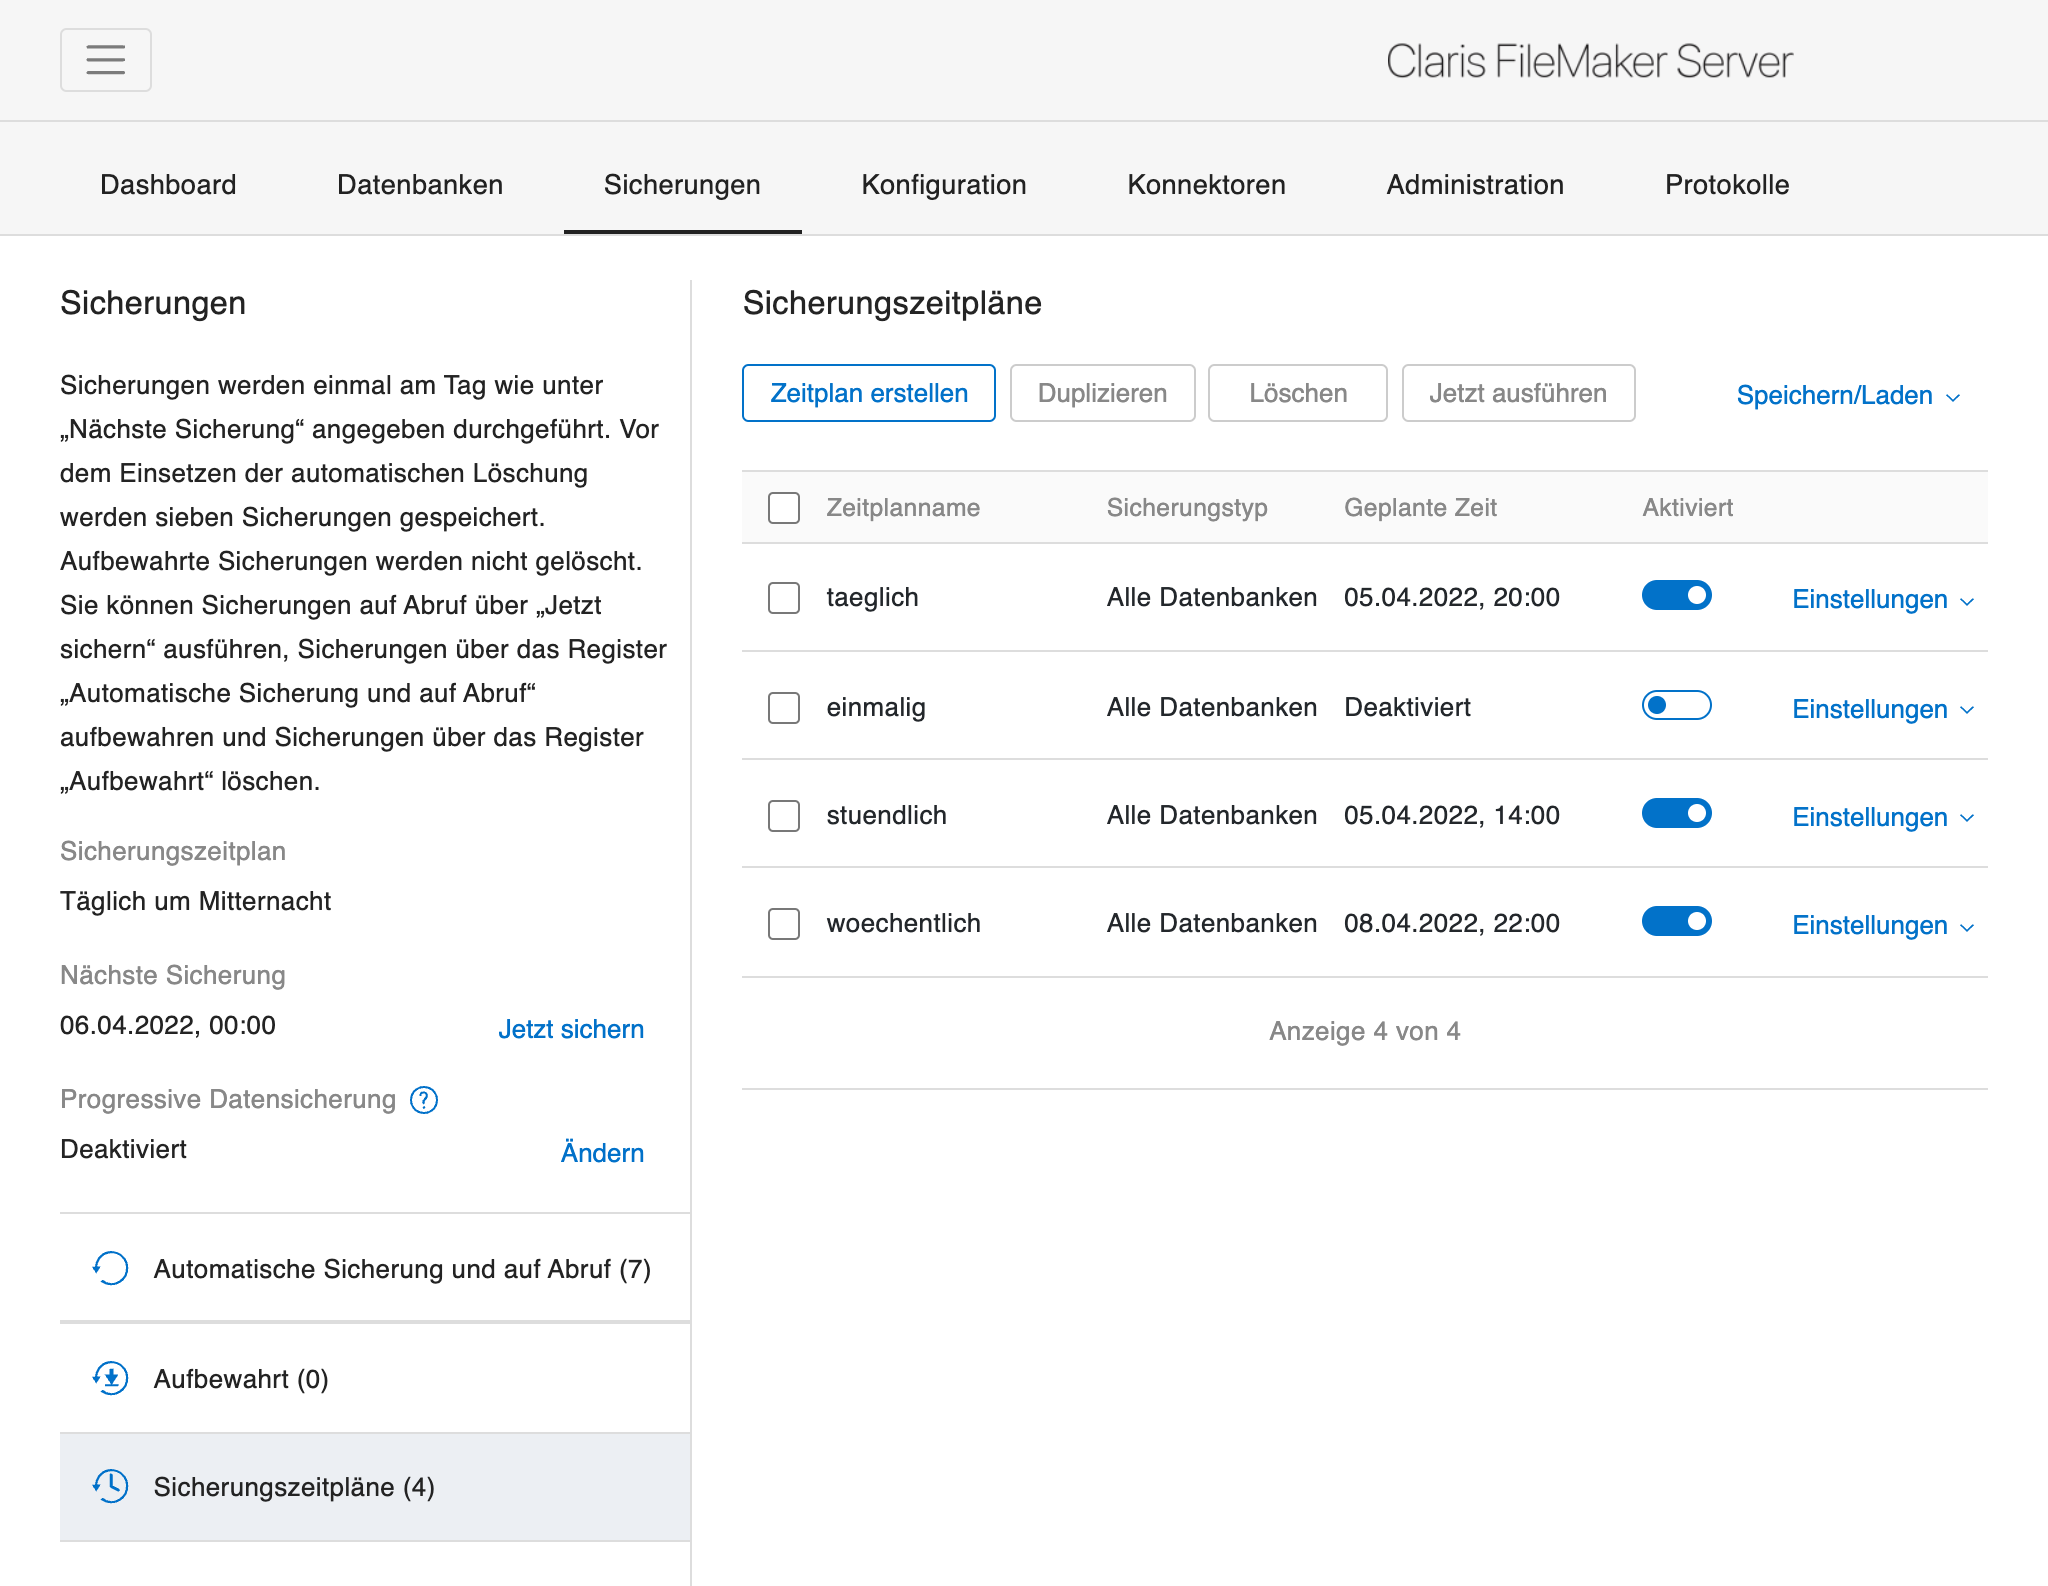2048x1586 pixels.
Task: Click the 08.04.2022, 22:00 planned time
Action: pyautogui.click(x=1452, y=924)
